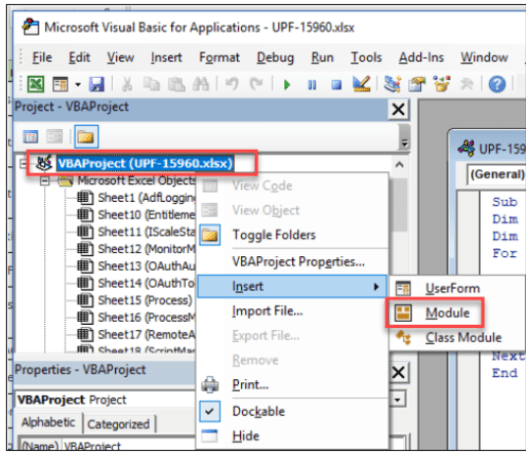The image size is (526, 455).
Task: Click the Toolbox hammer icon
Action: pyautogui.click(x=467, y=84)
